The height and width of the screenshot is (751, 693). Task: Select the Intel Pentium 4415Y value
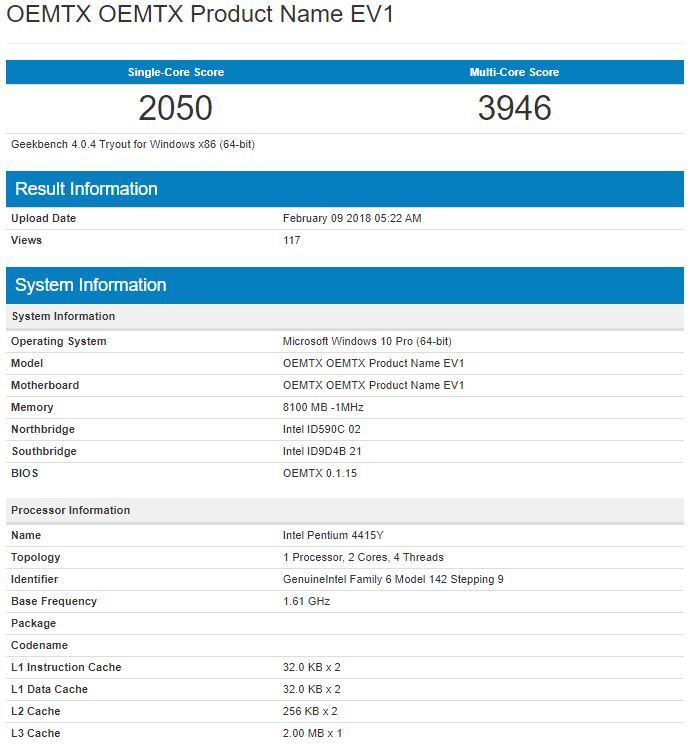tap(333, 535)
